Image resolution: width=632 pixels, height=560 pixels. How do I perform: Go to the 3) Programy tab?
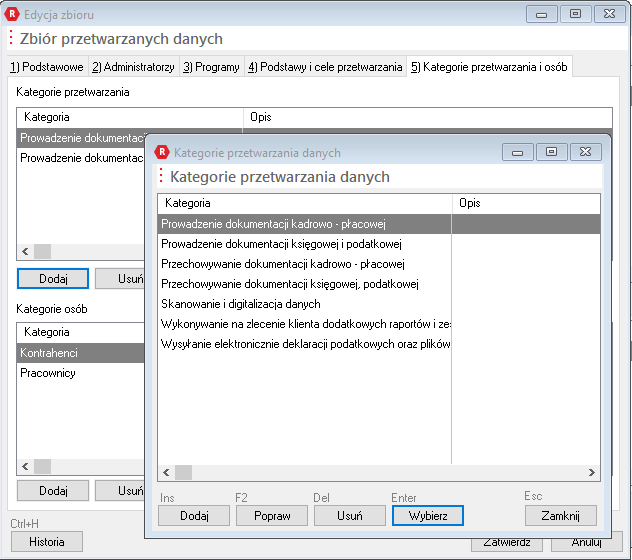click(211, 67)
